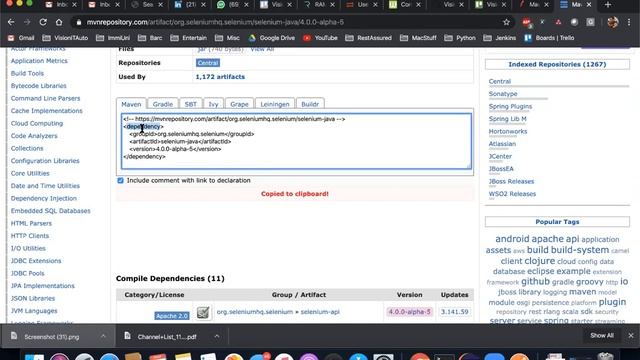Open the Chrome three-dot menu
Viewport: 640px width, 360px height.
point(629,22)
